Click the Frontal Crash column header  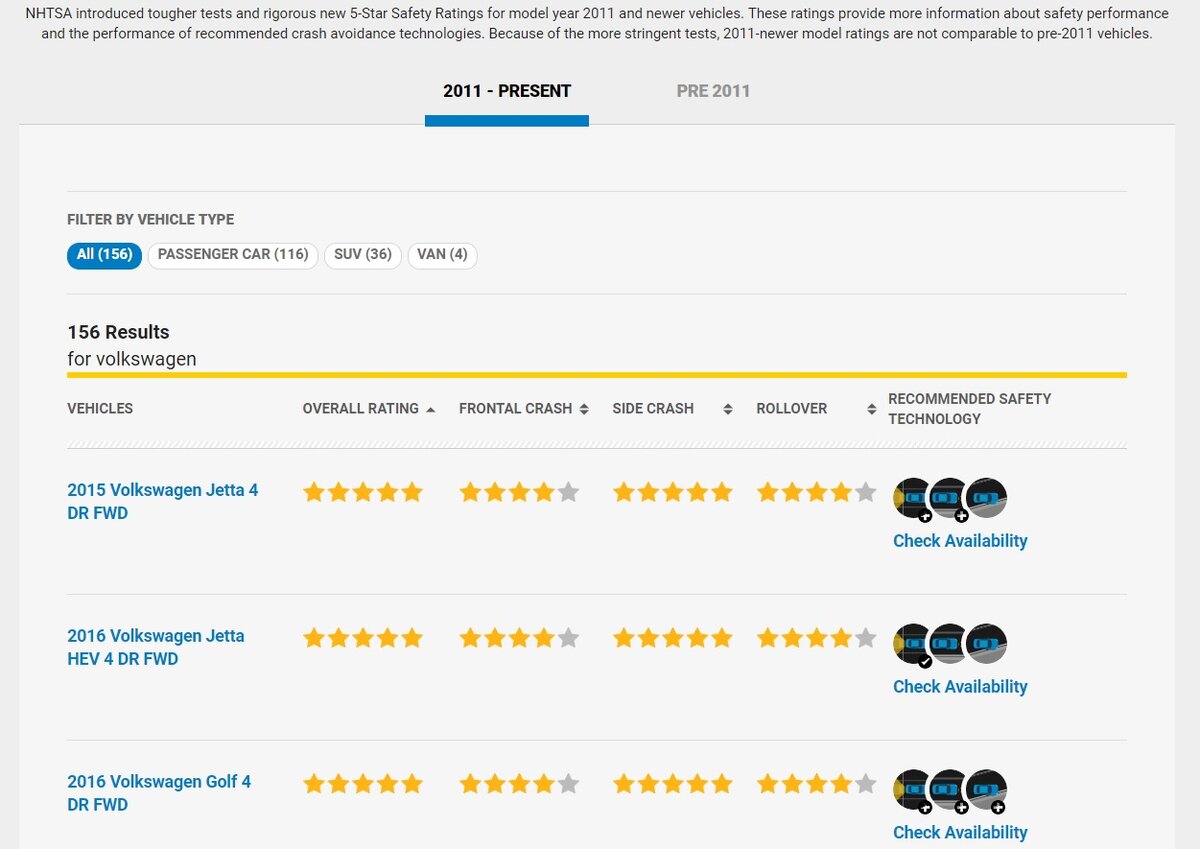(516, 409)
